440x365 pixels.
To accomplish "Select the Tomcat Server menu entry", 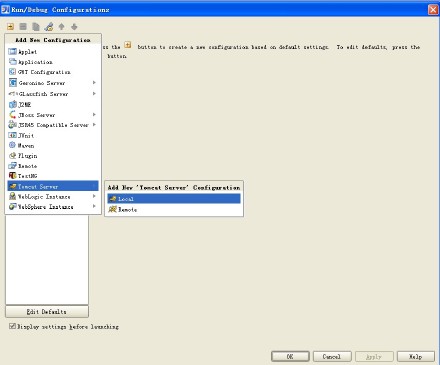I will (x=53, y=186).
